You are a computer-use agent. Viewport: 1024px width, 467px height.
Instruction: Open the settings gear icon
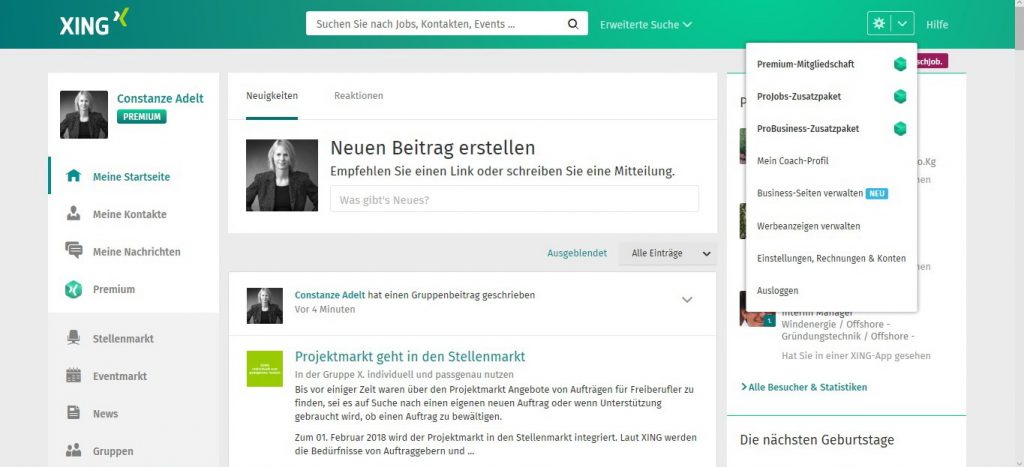point(879,24)
